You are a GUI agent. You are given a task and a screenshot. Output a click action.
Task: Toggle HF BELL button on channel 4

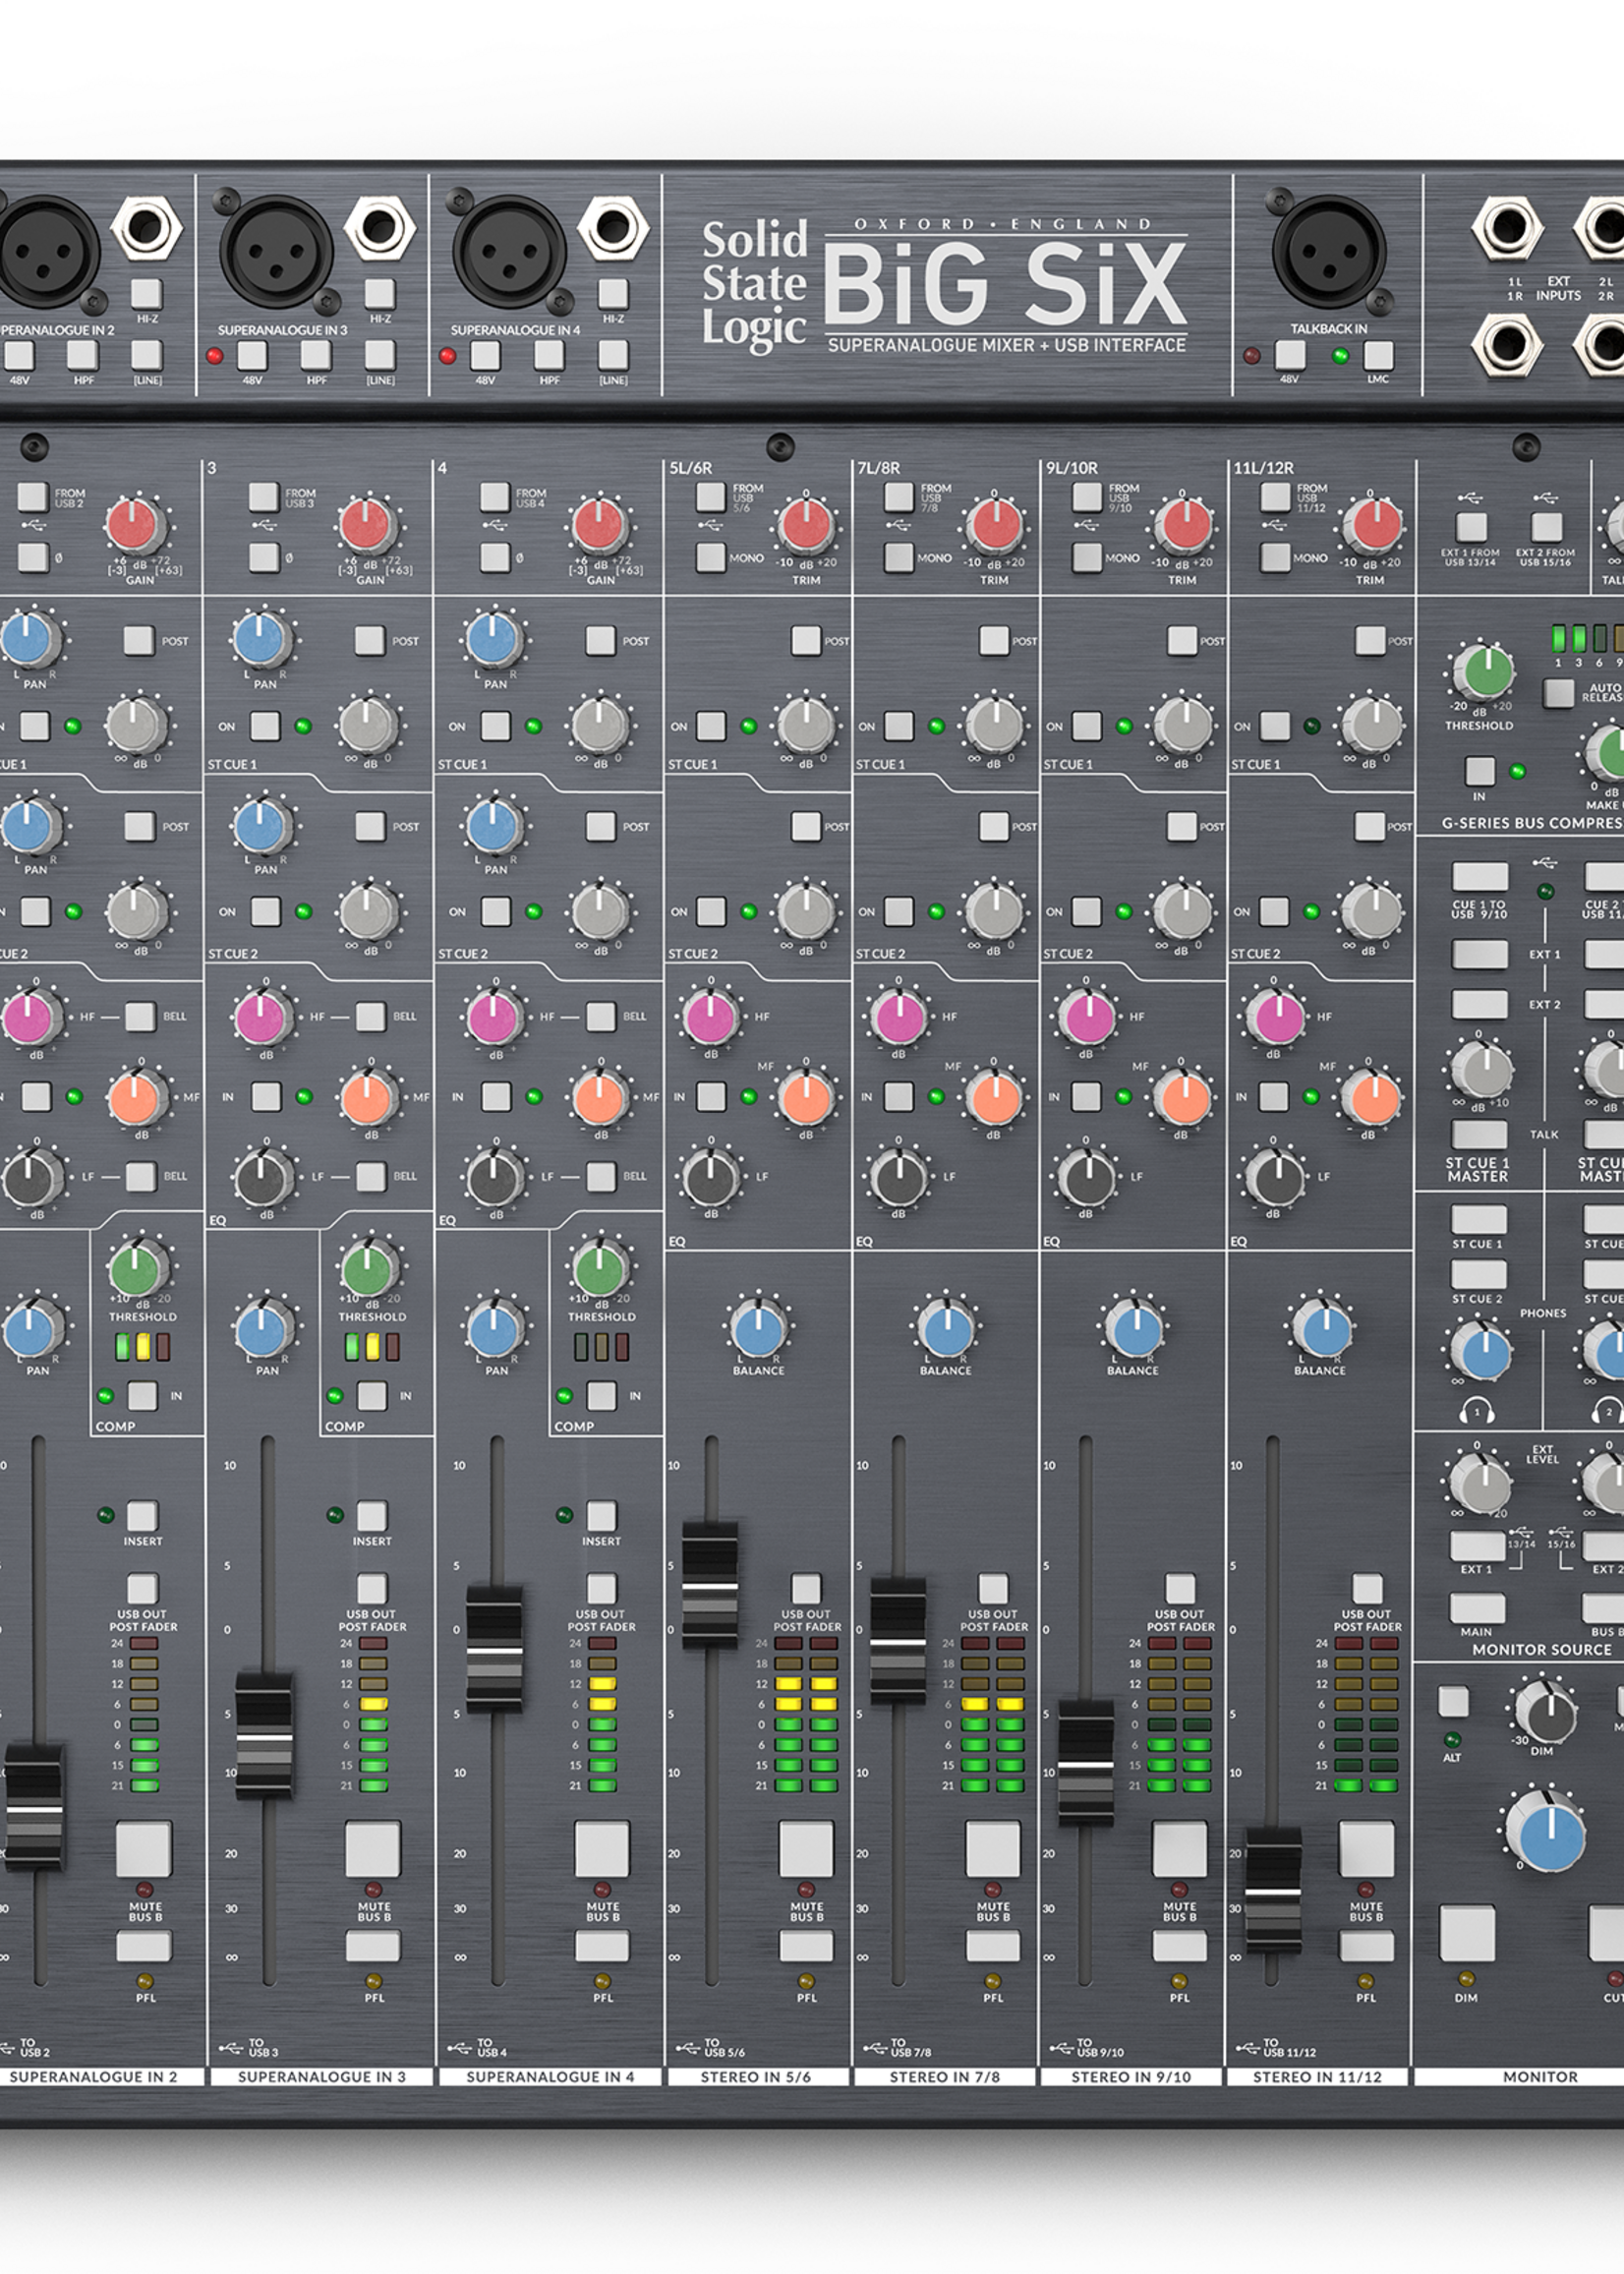coord(601,1016)
